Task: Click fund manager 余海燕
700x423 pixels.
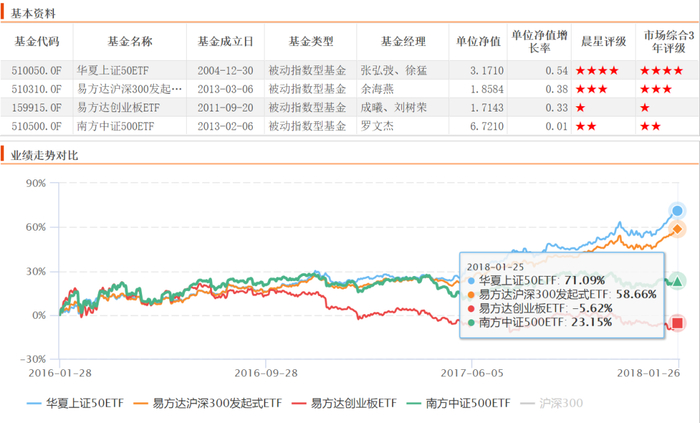Action: click(x=377, y=89)
